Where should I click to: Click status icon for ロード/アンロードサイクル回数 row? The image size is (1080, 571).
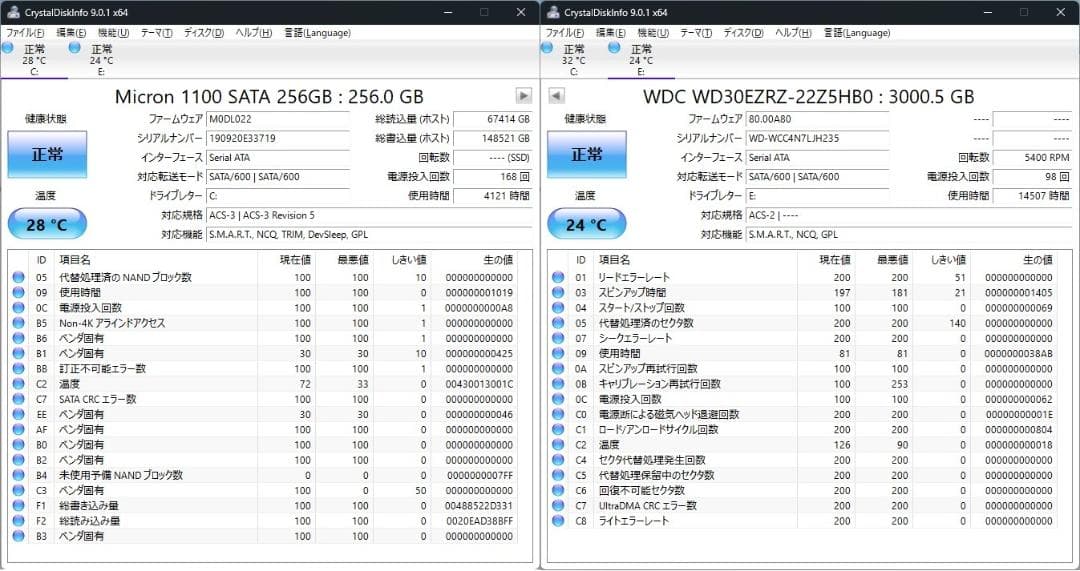[558, 429]
